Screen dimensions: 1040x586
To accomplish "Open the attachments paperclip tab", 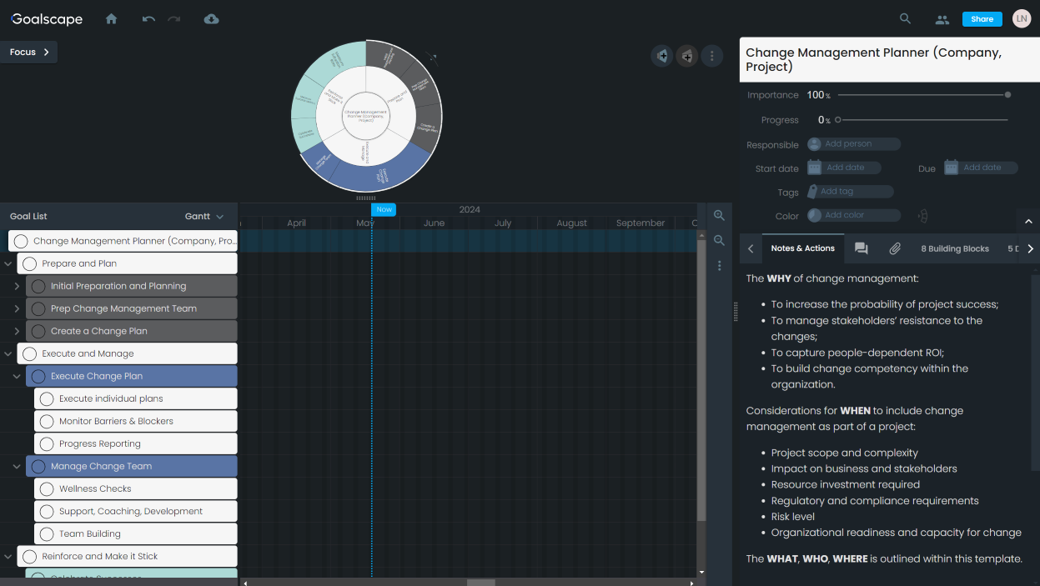I will click(x=895, y=249).
